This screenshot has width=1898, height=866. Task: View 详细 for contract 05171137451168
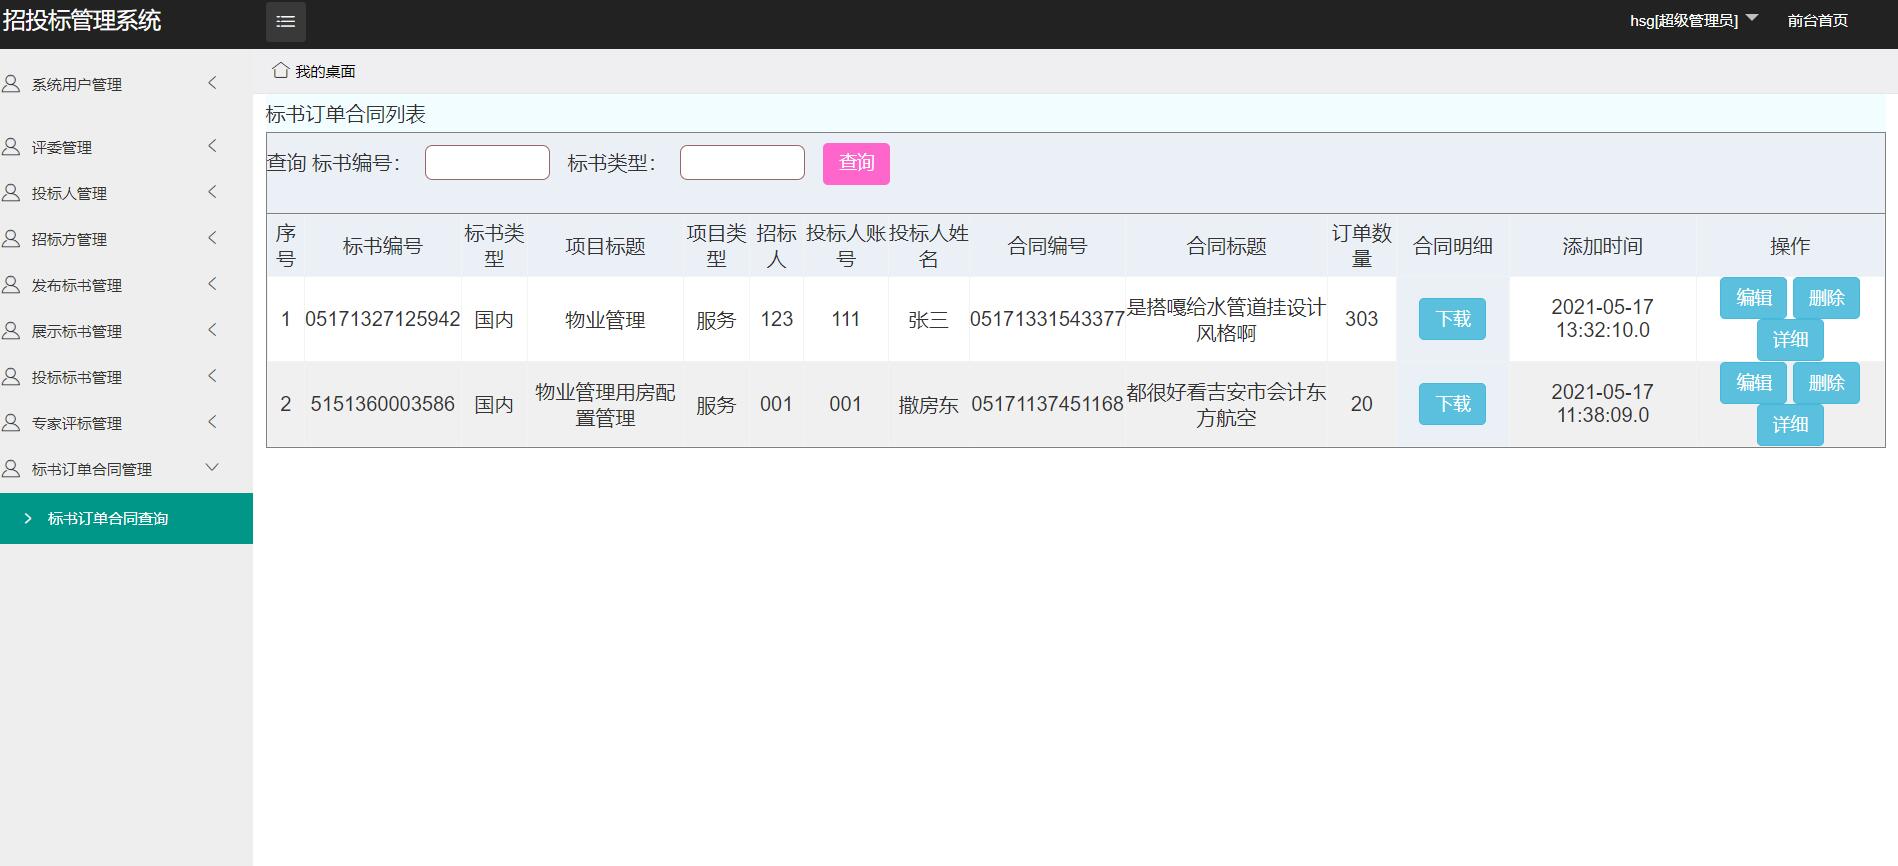[x=1790, y=425]
